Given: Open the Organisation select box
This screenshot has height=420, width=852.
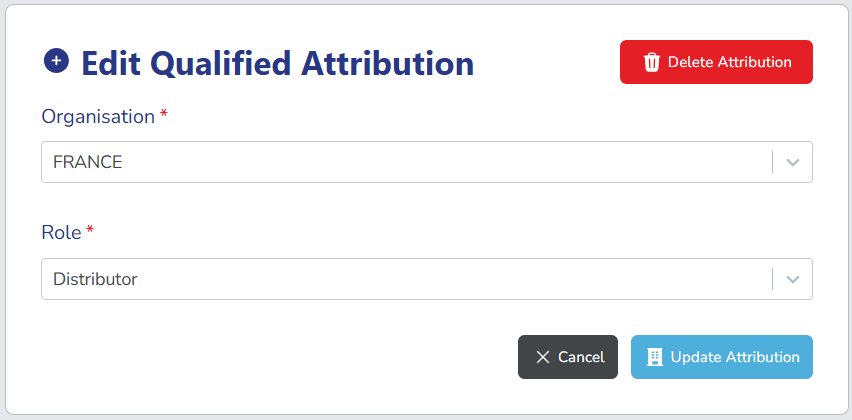Looking at the screenshot, I should 400,162.
